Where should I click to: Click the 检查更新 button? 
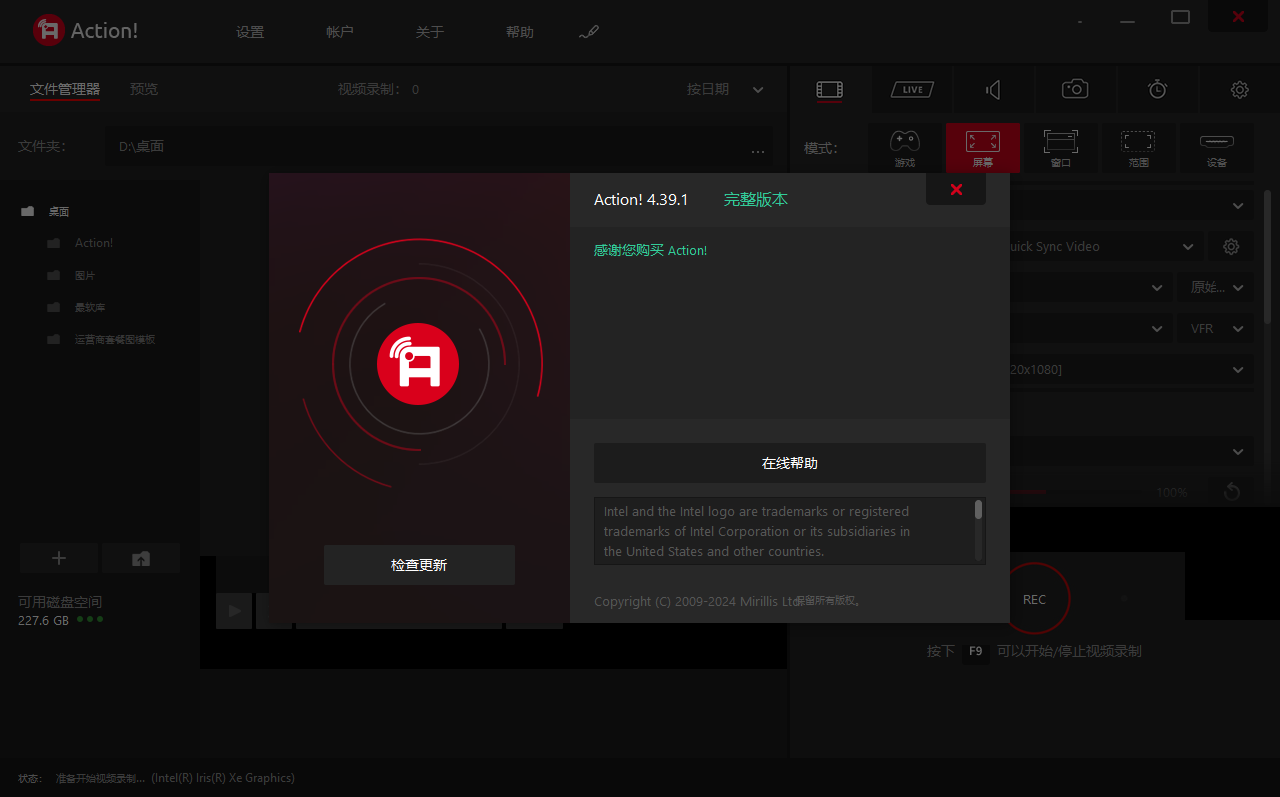419,565
